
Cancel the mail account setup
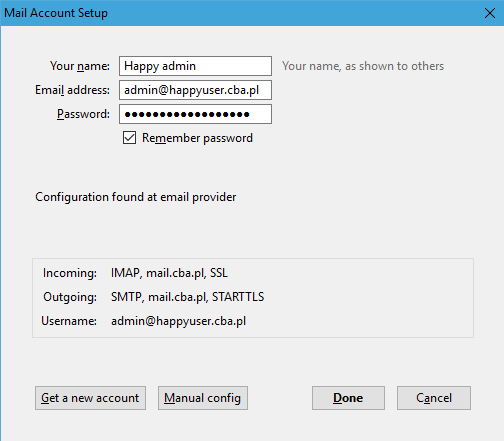434,398
